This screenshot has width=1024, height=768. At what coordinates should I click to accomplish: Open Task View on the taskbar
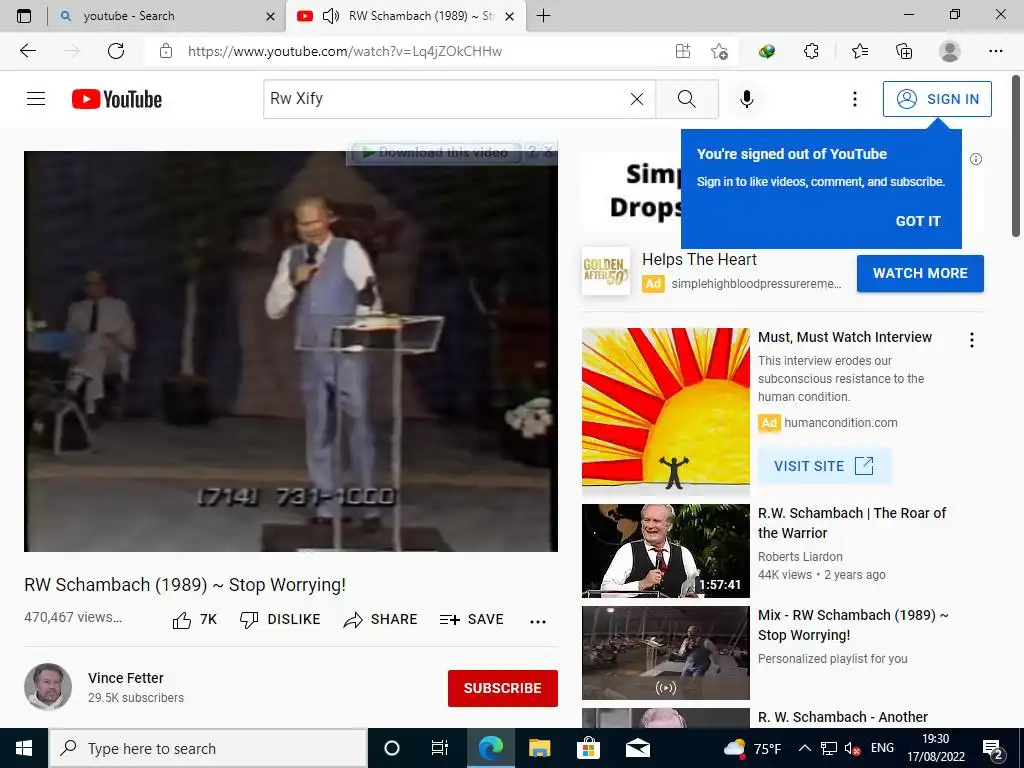tap(440, 748)
